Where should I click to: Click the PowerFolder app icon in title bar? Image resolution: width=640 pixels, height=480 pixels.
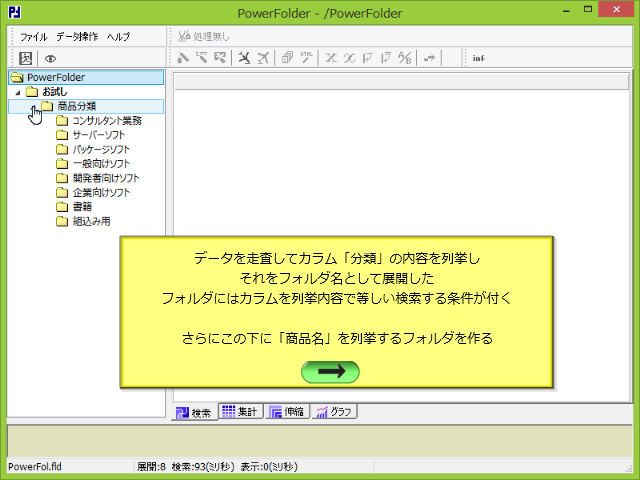(x=14, y=12)
